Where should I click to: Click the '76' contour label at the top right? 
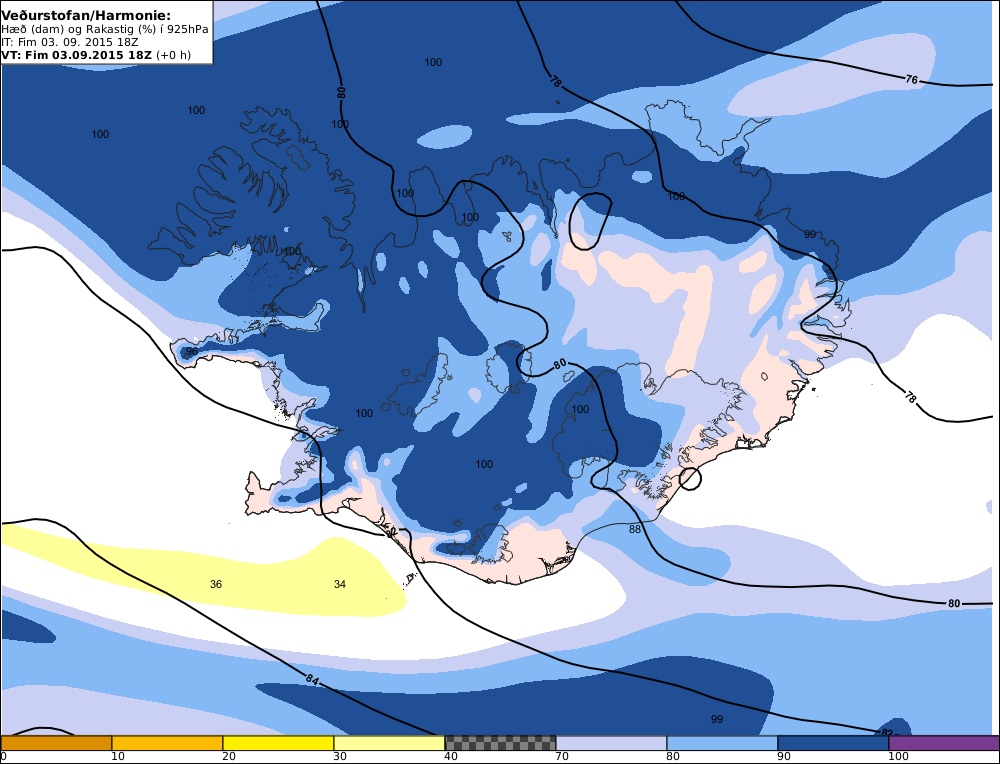pos(912,80)
